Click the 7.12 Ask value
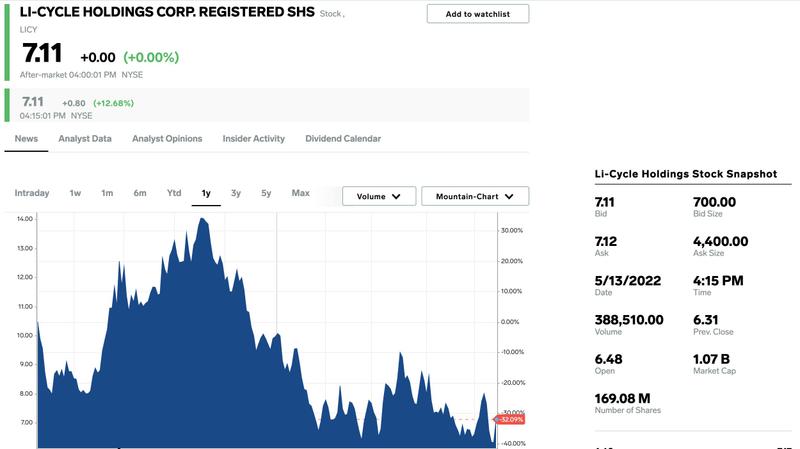800x449 pixels. 606,241
